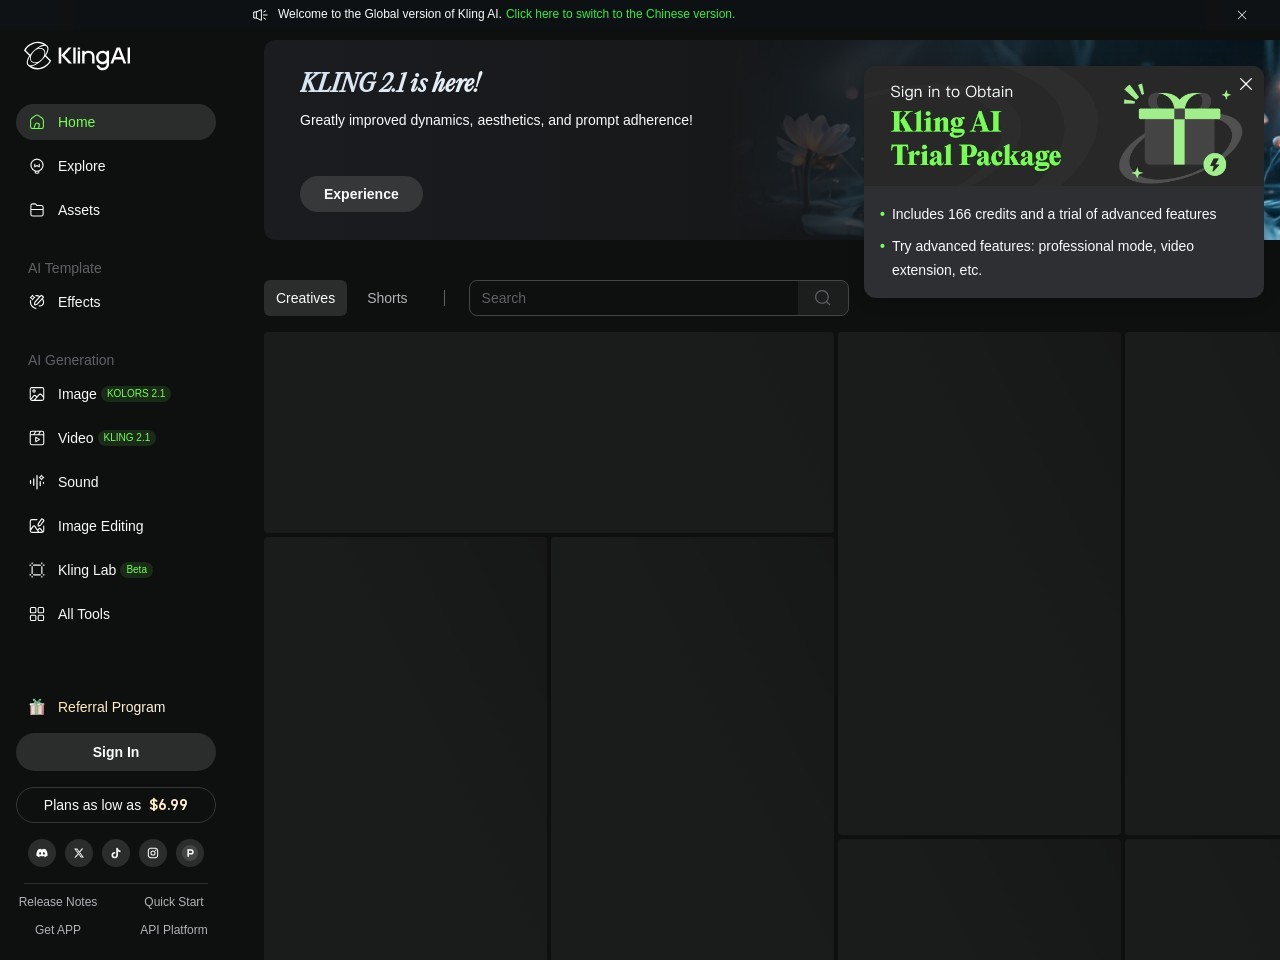Viewport: 1280px width, 960px height.
Task: Open Sound generation
Action: point(116,482)
